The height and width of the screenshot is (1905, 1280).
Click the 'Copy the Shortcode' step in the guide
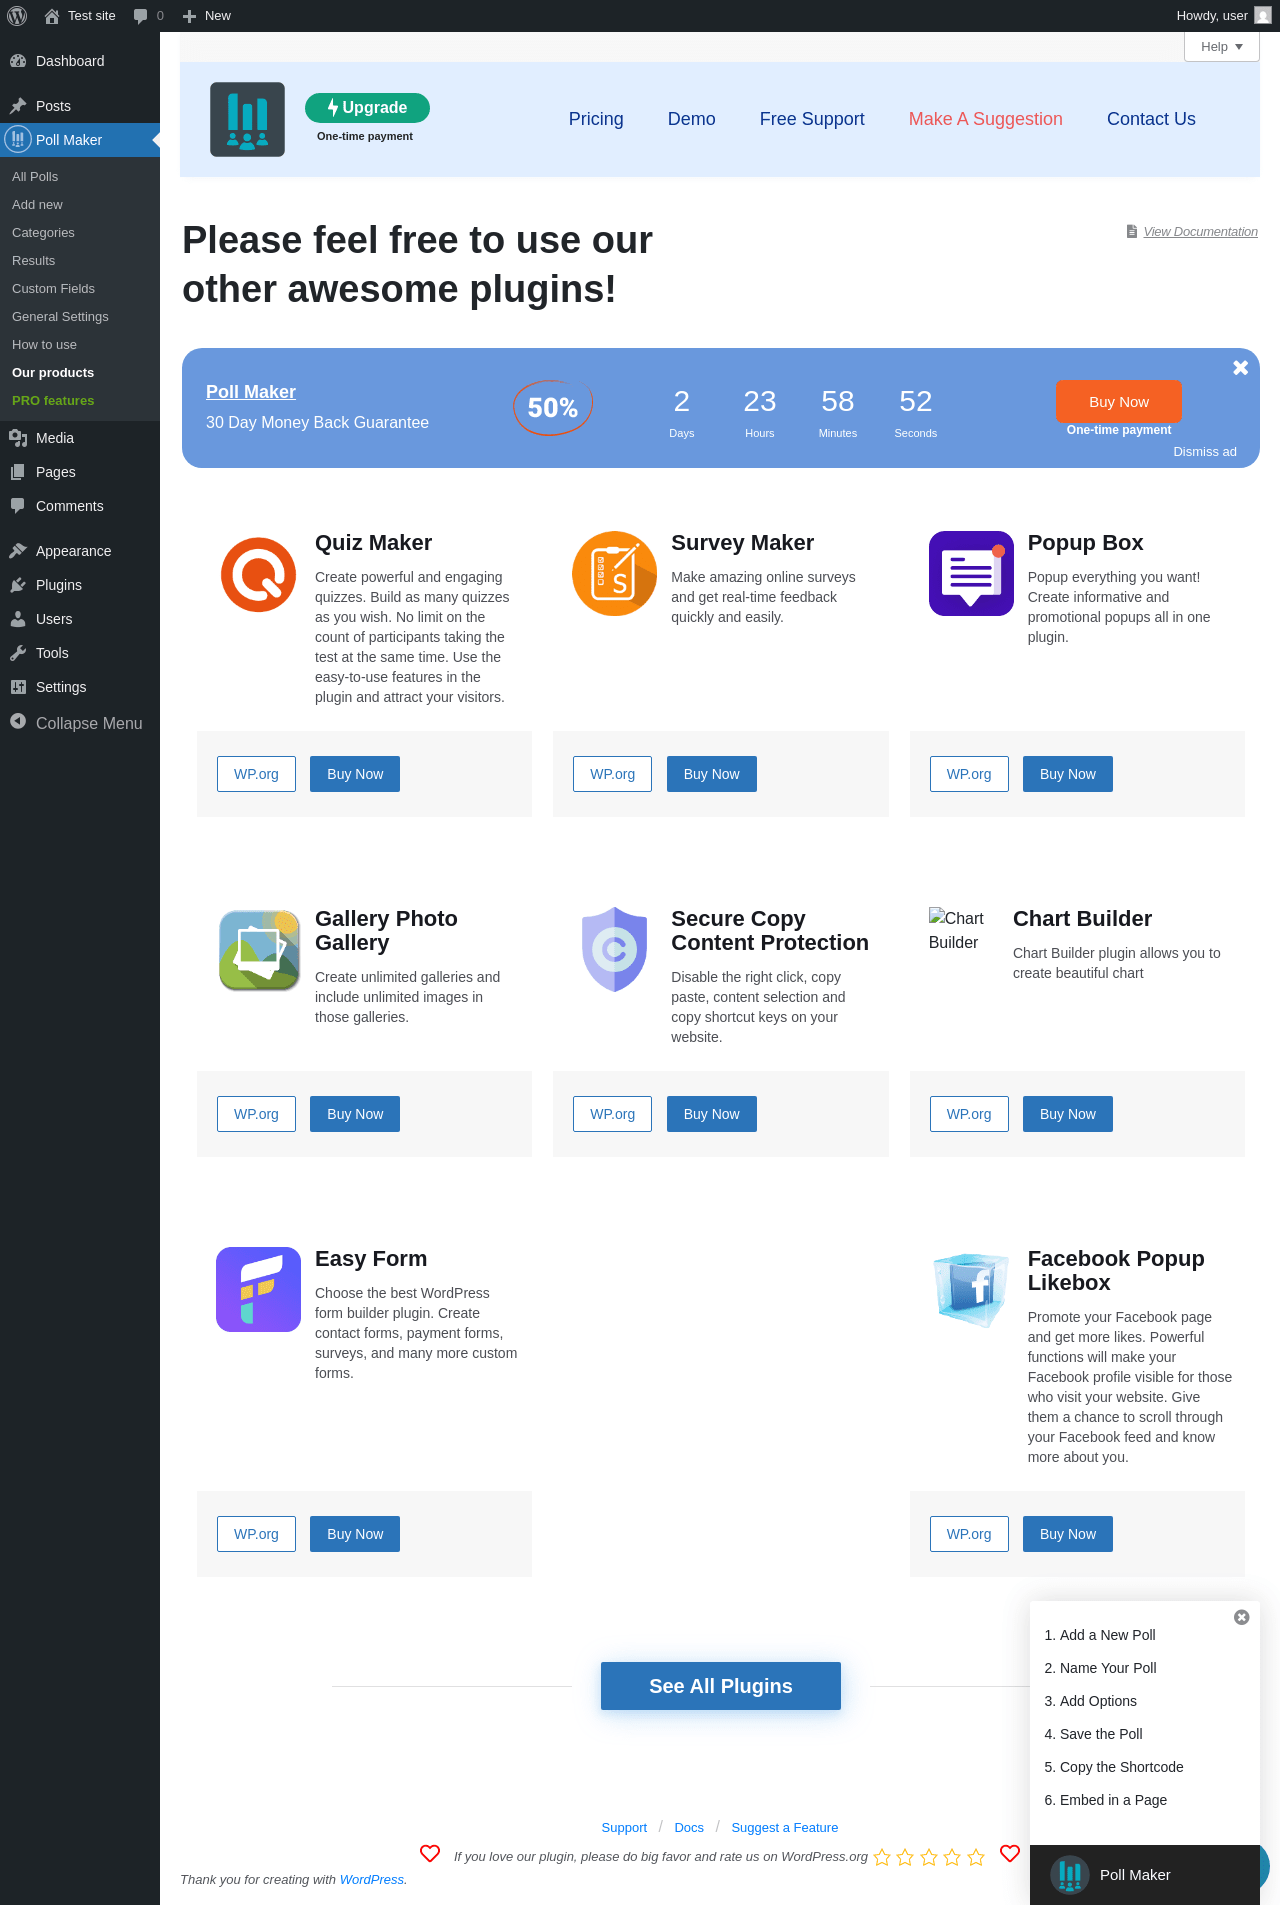click(x=1122, y=1767)
